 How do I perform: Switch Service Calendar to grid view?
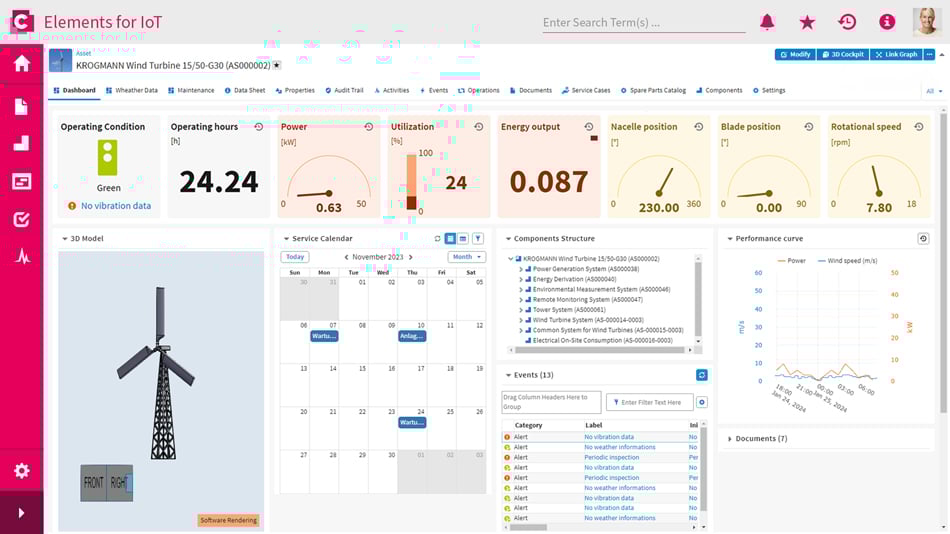[x=450, y=239]
